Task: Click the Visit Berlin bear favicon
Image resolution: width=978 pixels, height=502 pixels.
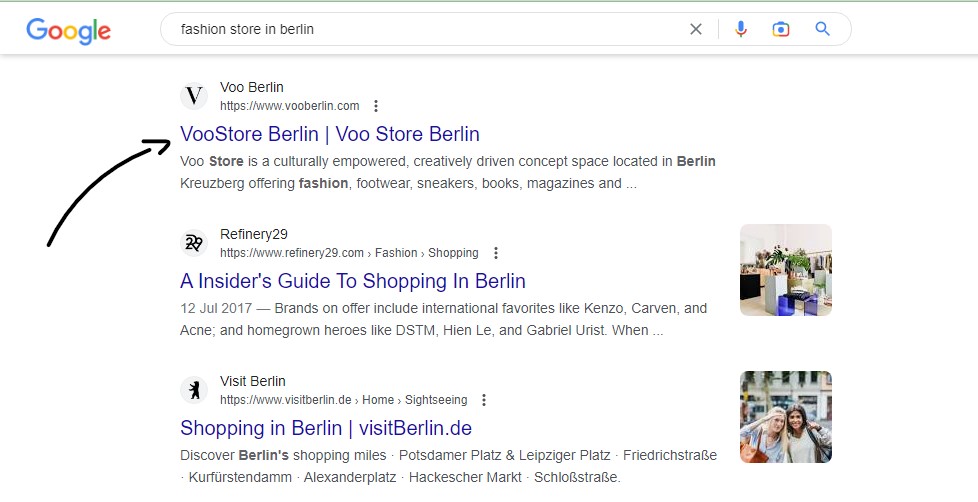Action: click(x=194, y=390)
